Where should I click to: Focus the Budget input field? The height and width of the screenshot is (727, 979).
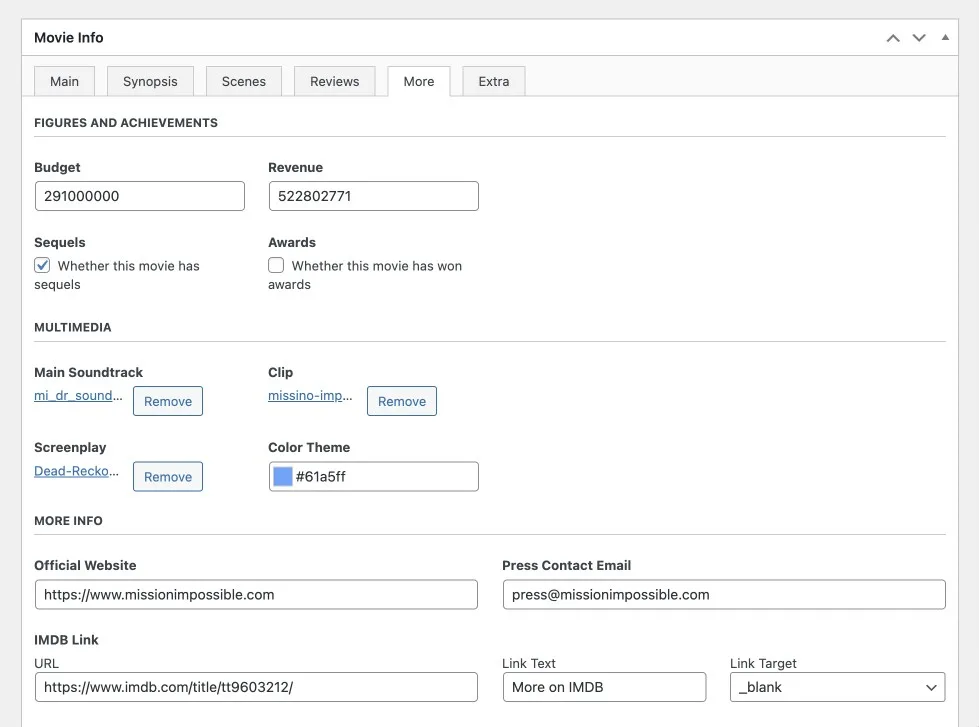coord(140,196)
